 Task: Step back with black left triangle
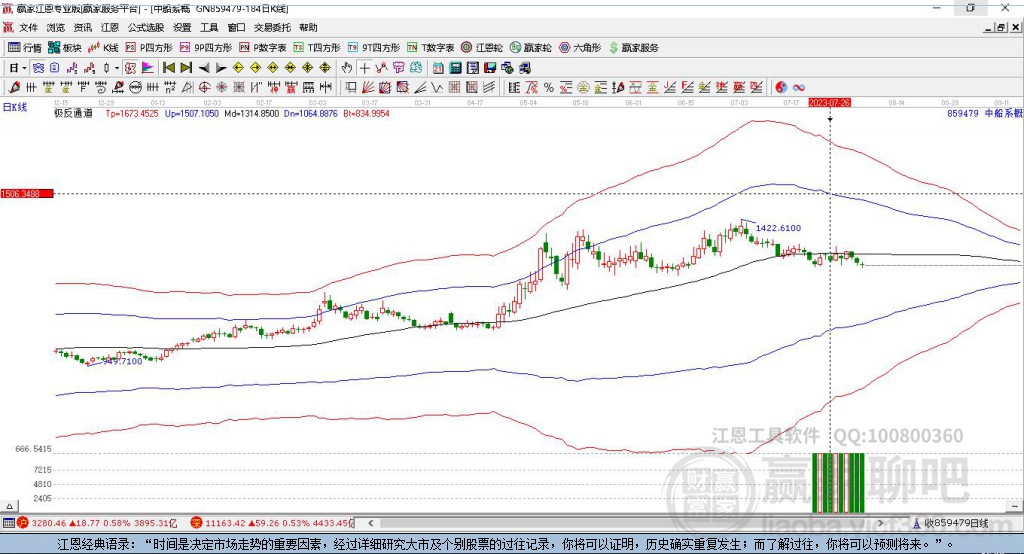(x=204, y=68)
